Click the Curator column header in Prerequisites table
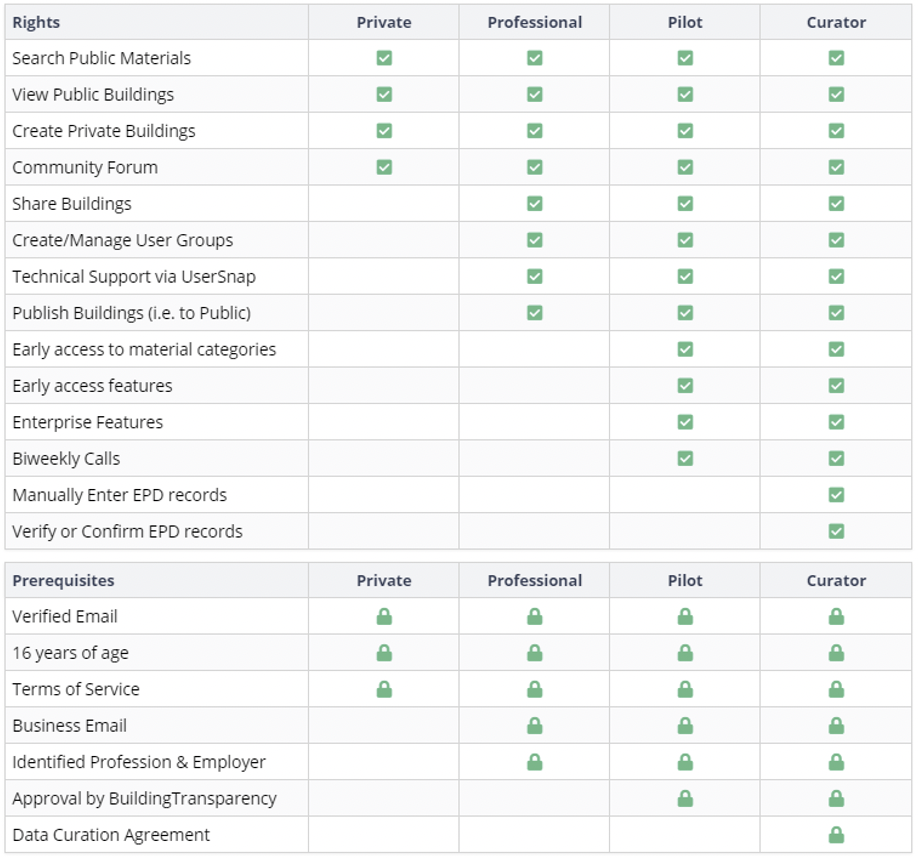Viewport: 918px width, 858px height. 836,581
